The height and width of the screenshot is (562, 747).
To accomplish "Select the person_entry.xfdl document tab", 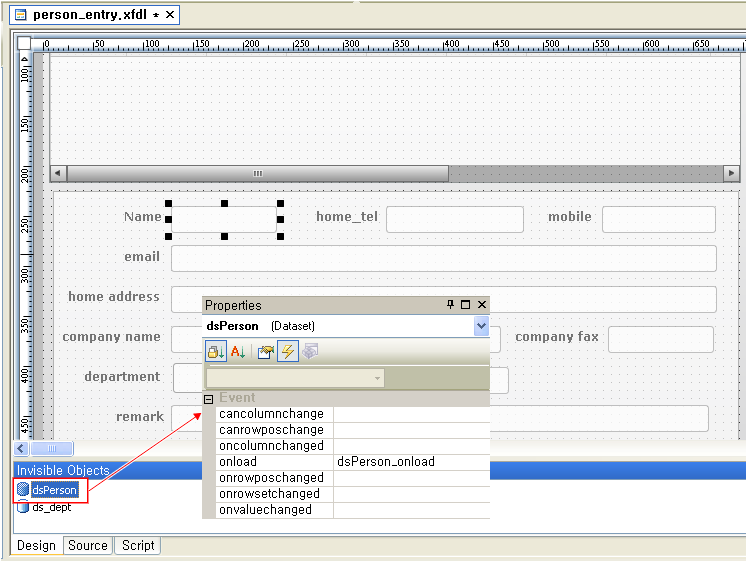I will [94, 15].
